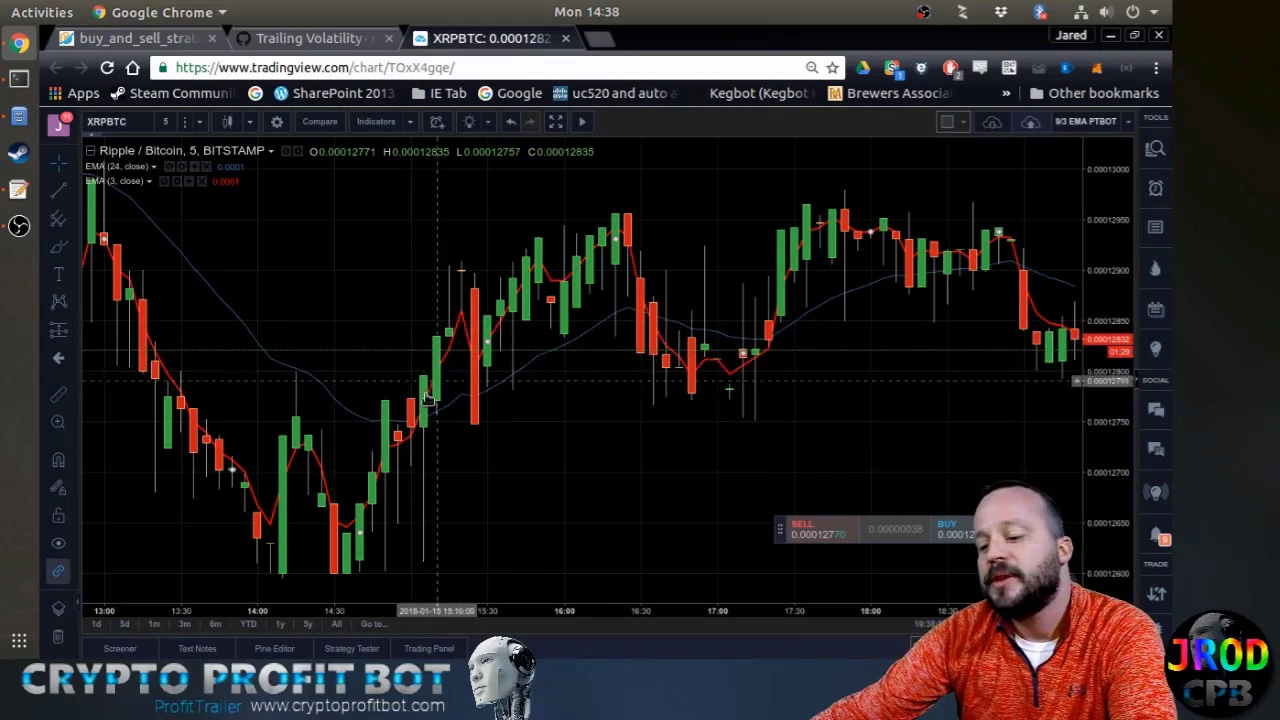Toggle hide all drawings eye icon
The width and height of the screenshot is (1280, 720).
58,543
